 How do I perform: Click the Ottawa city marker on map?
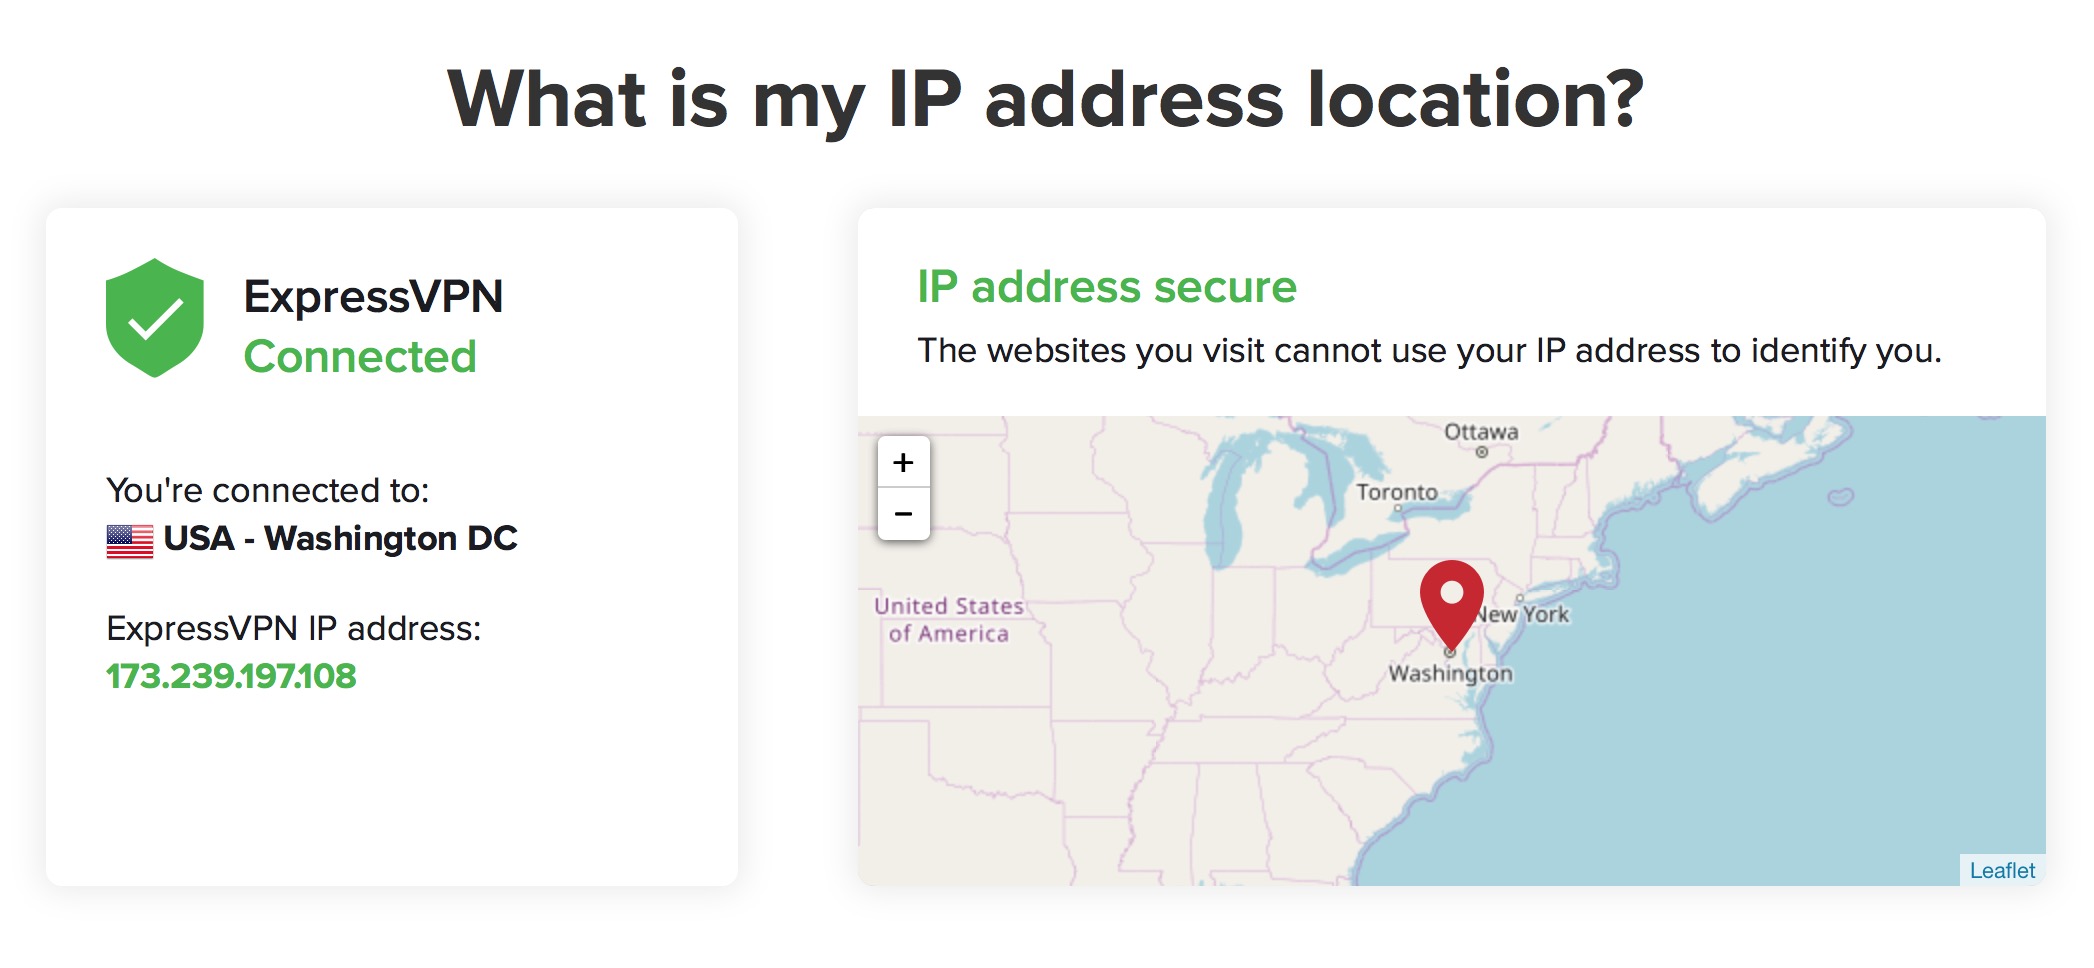tap(1482, 452)
